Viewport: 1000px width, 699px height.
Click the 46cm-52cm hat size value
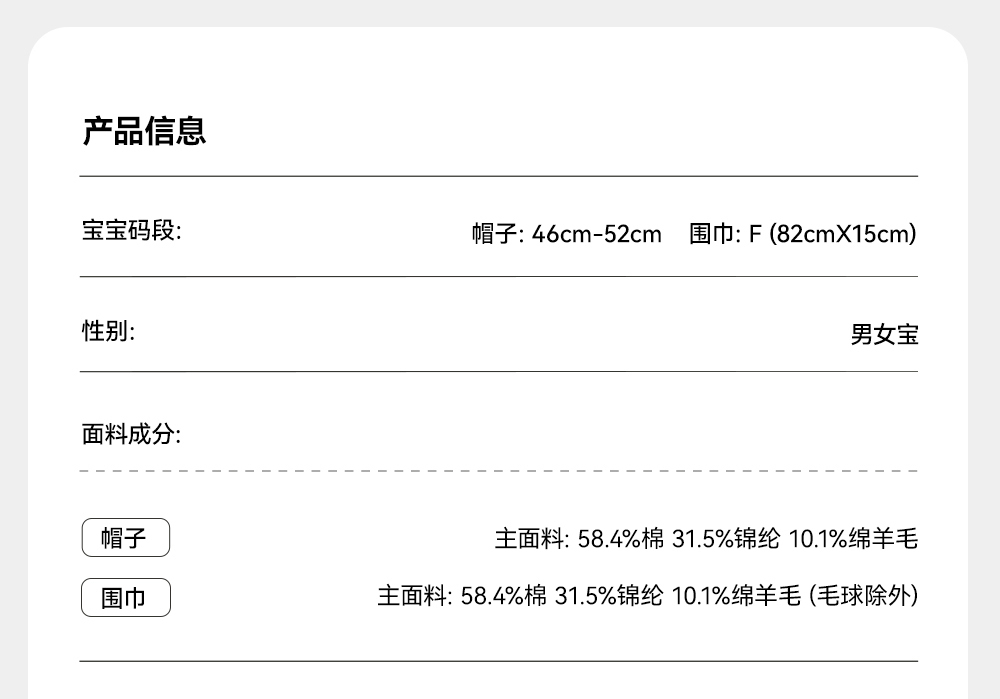(596, 234)
